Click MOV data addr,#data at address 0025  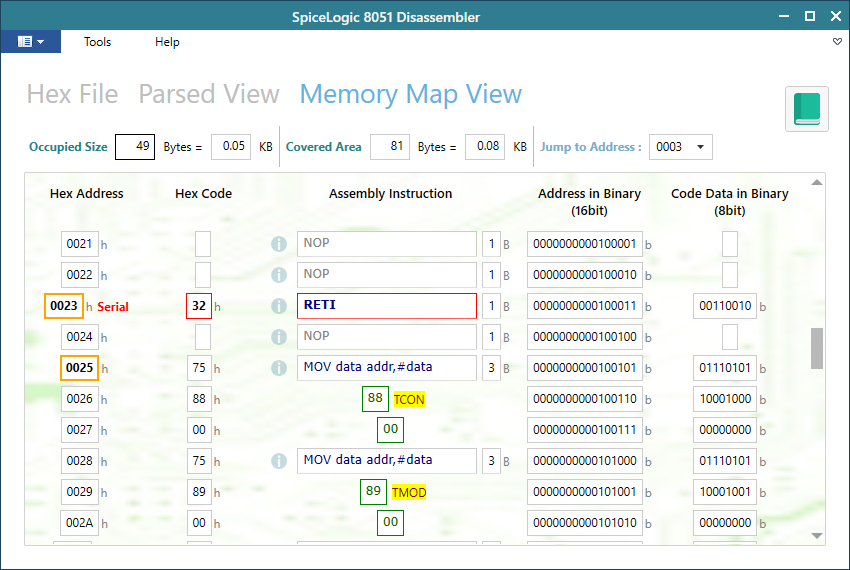(x=387, y=368)
